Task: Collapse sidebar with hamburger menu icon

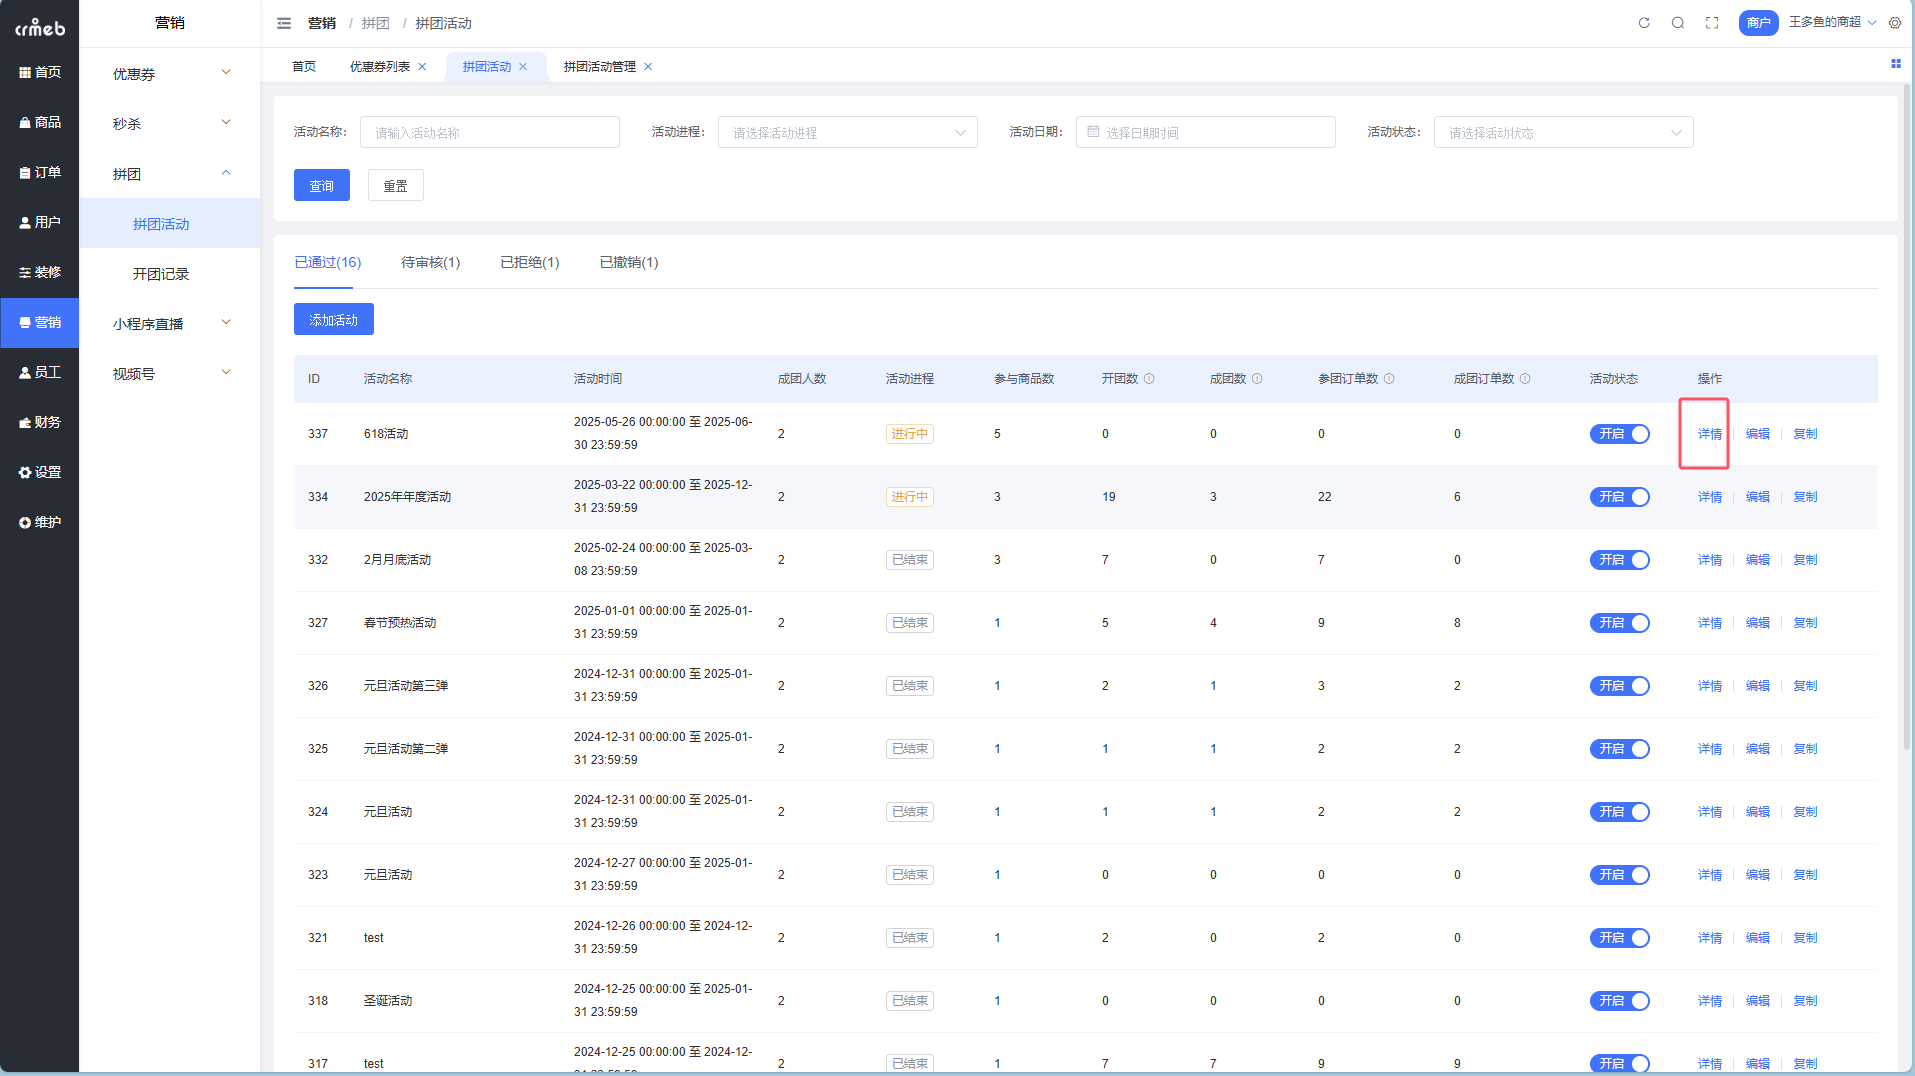Action: click(284, 23)
